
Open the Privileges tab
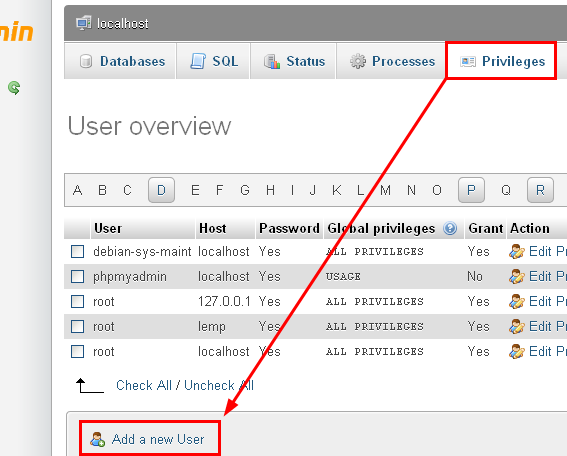pyautogui.click(x=502, y=61)
